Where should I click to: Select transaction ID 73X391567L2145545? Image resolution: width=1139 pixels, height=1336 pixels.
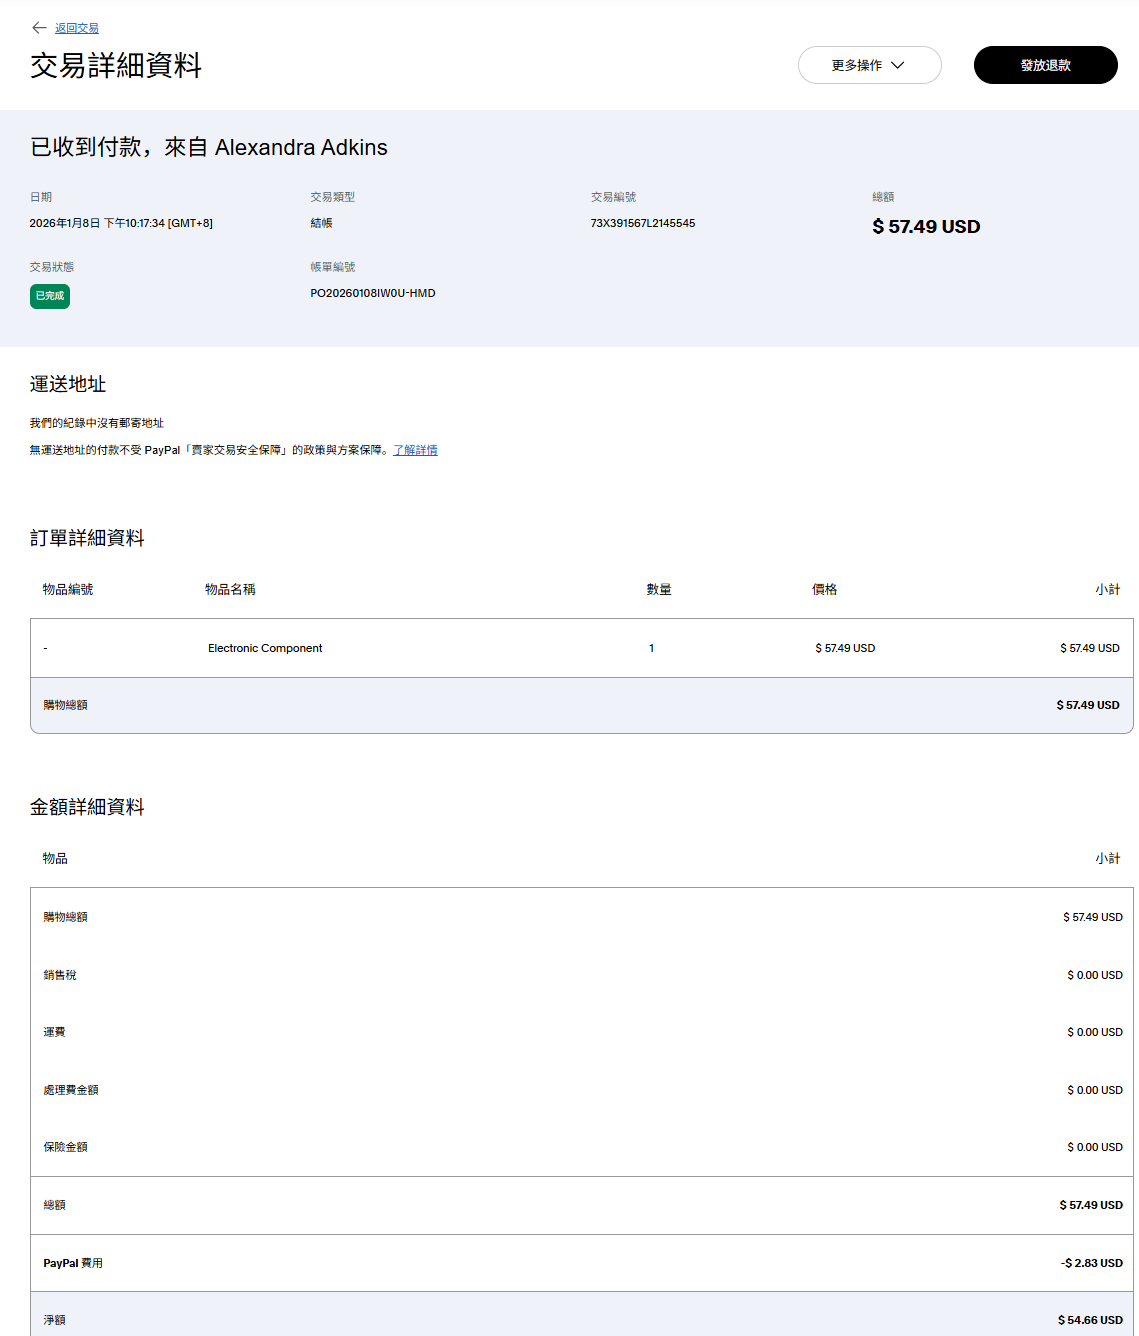[642, 223]
